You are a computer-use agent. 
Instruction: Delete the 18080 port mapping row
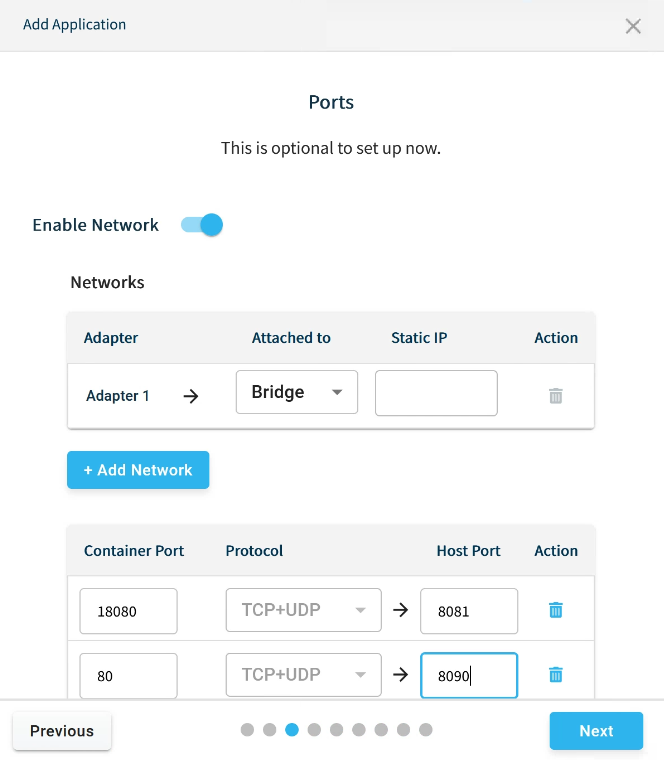click(556, 610)
